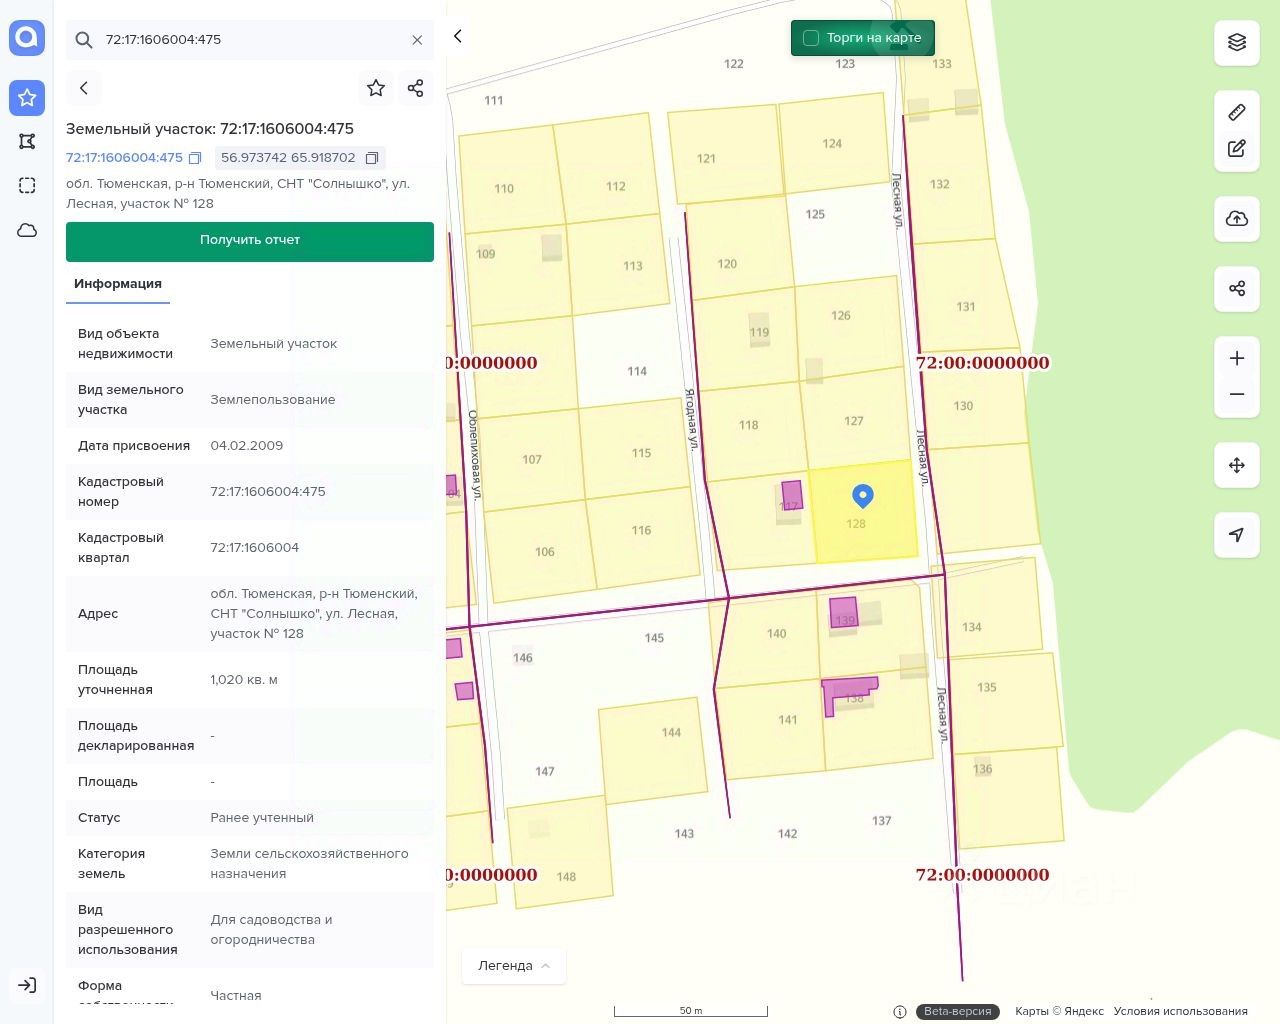Copy the coordinates 56.973742 65.918702
Screen dimensions: 1280x1024
372,158
